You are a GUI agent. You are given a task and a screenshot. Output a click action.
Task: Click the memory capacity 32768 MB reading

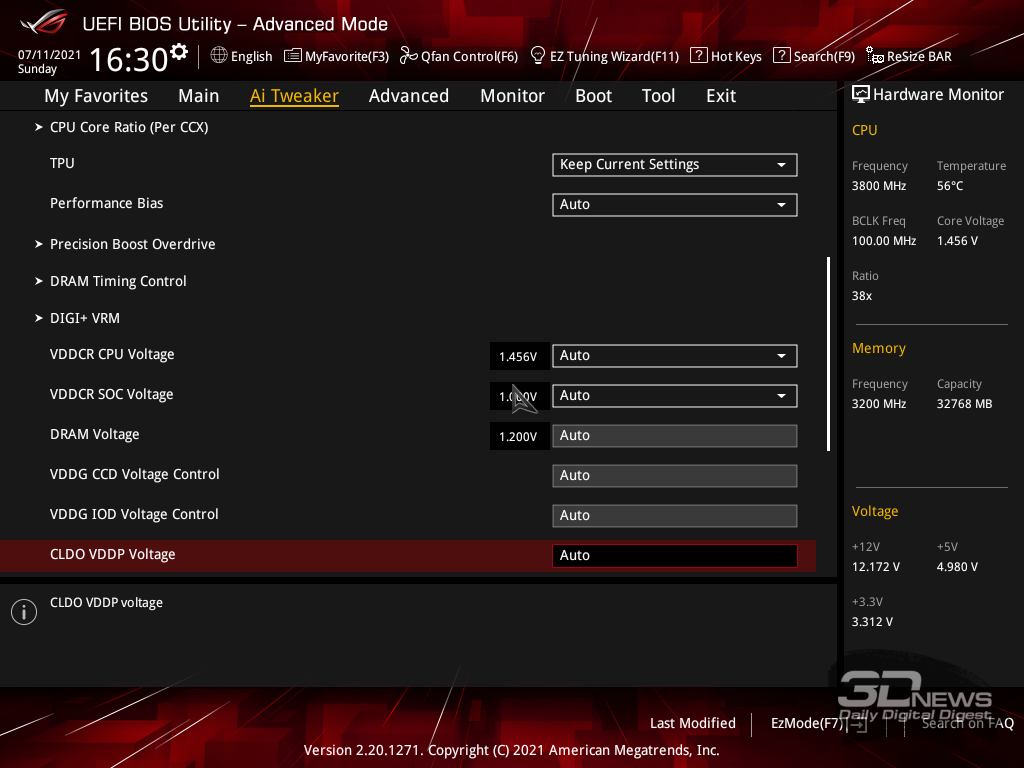[964, 404]
